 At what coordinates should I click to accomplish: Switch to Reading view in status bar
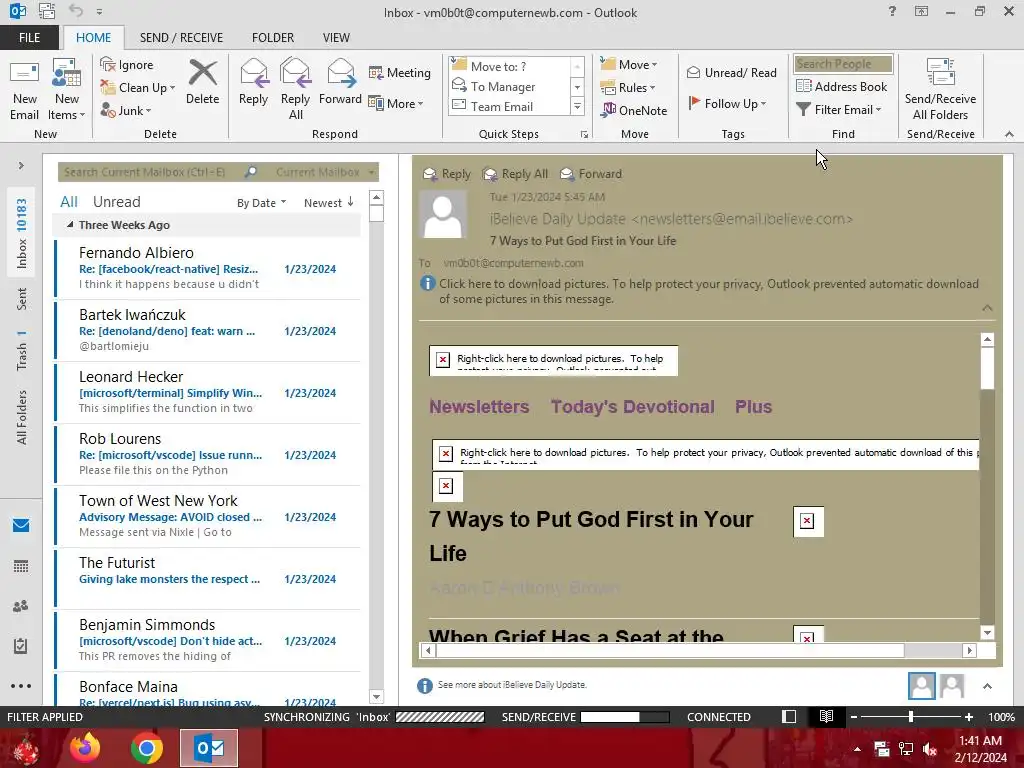pos(826,716)
